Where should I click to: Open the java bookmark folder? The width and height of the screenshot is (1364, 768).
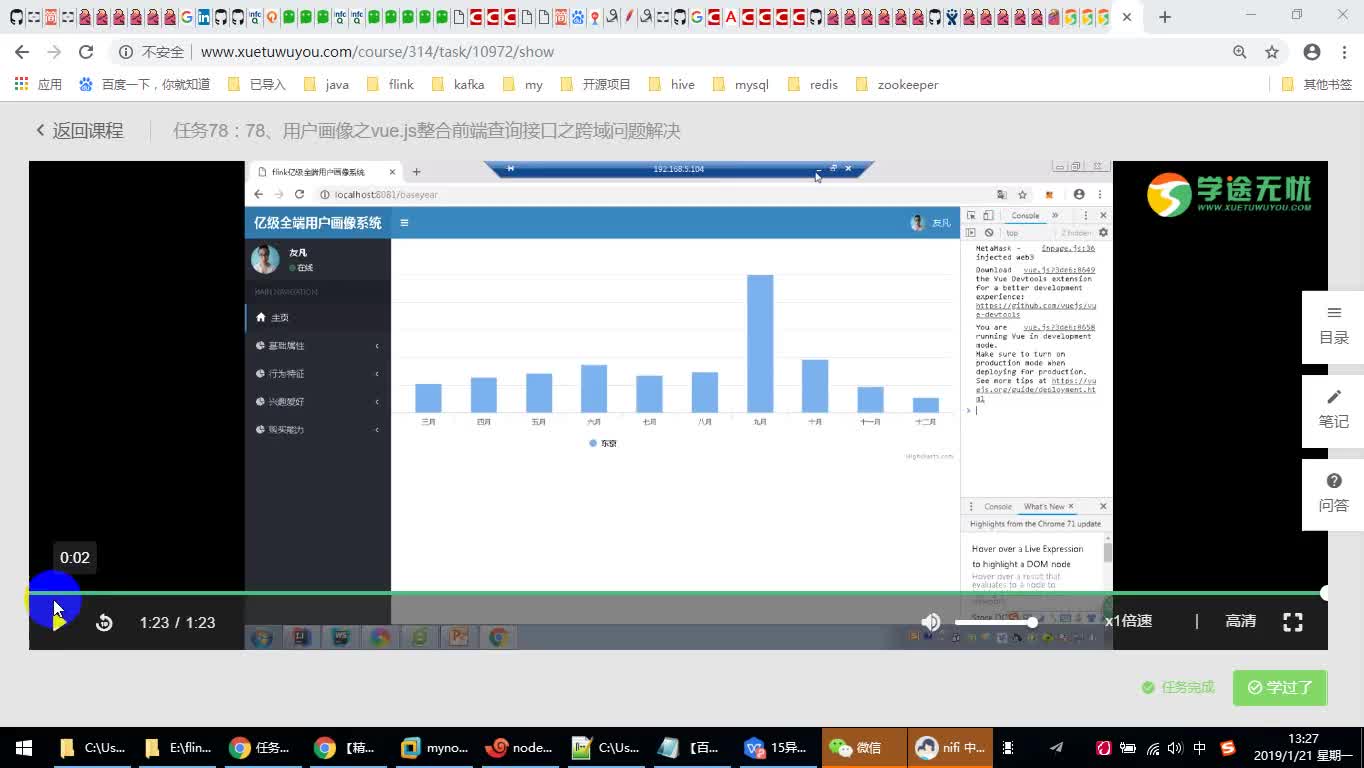point(326,84)
